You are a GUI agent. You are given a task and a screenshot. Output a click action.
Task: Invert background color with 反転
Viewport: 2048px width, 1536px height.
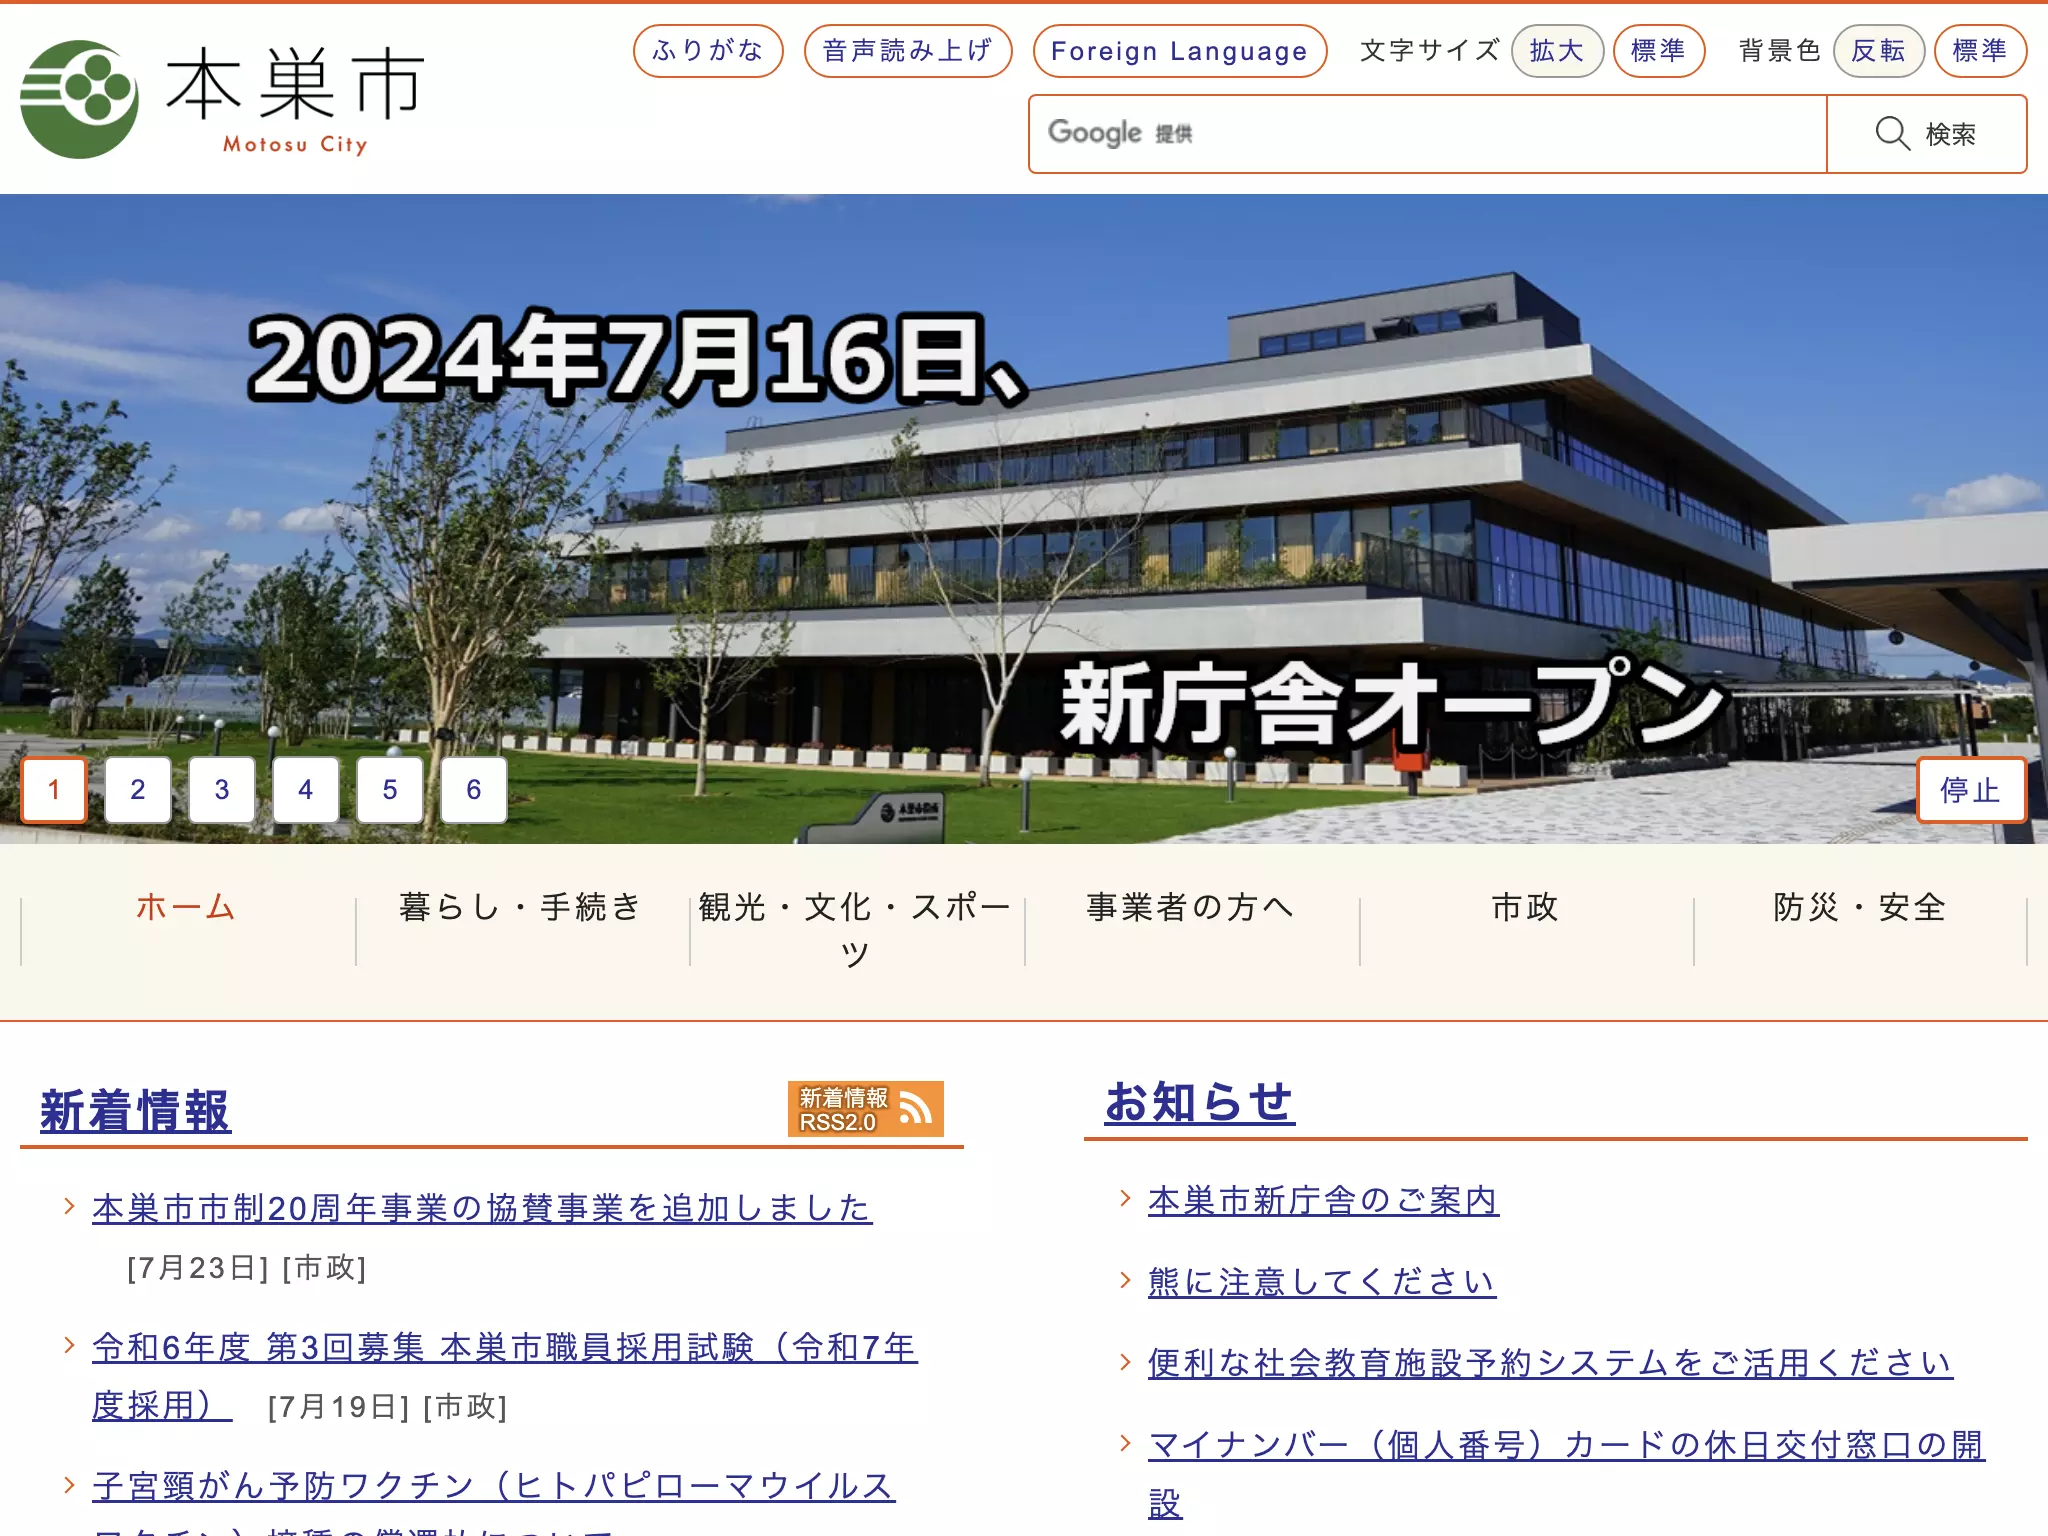[x=1879, y=51]
